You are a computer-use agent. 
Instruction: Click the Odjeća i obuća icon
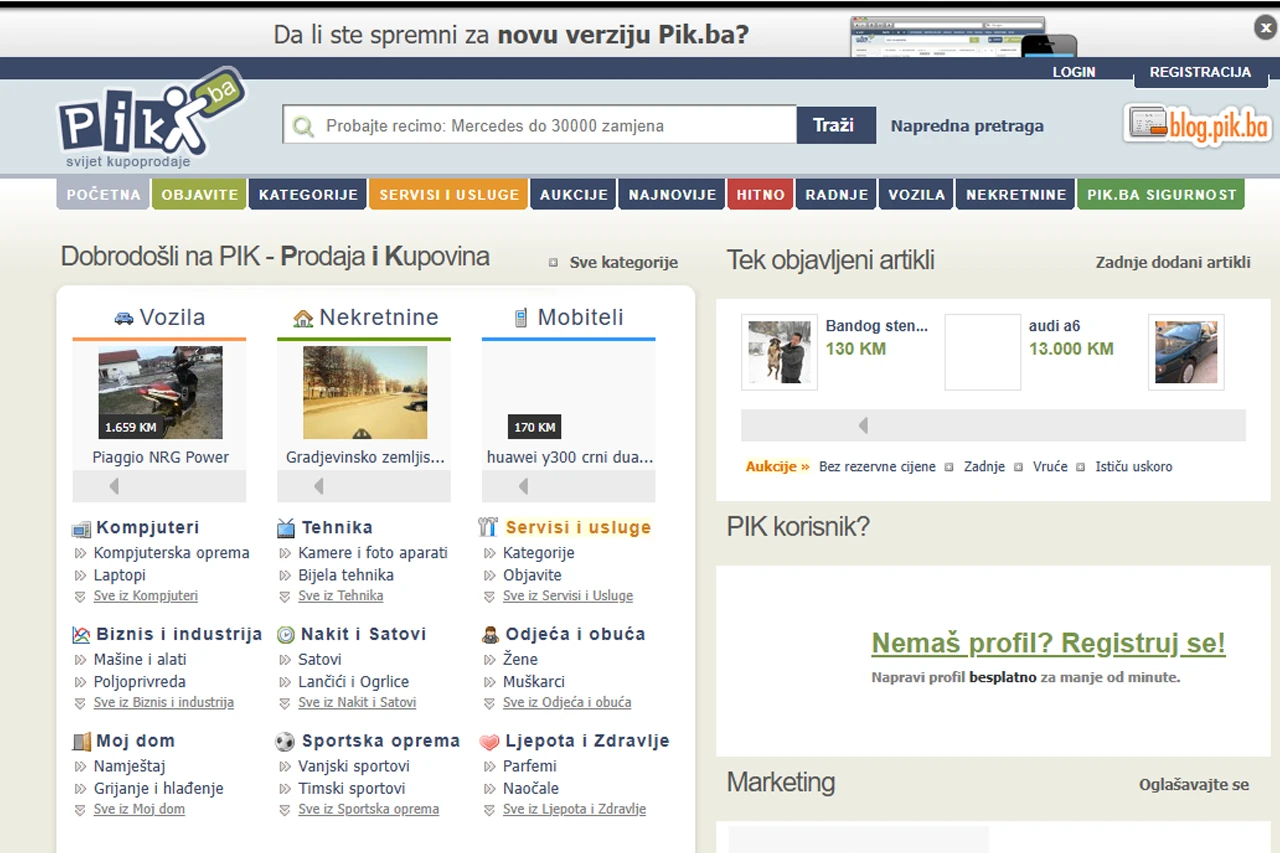[490, 634]
